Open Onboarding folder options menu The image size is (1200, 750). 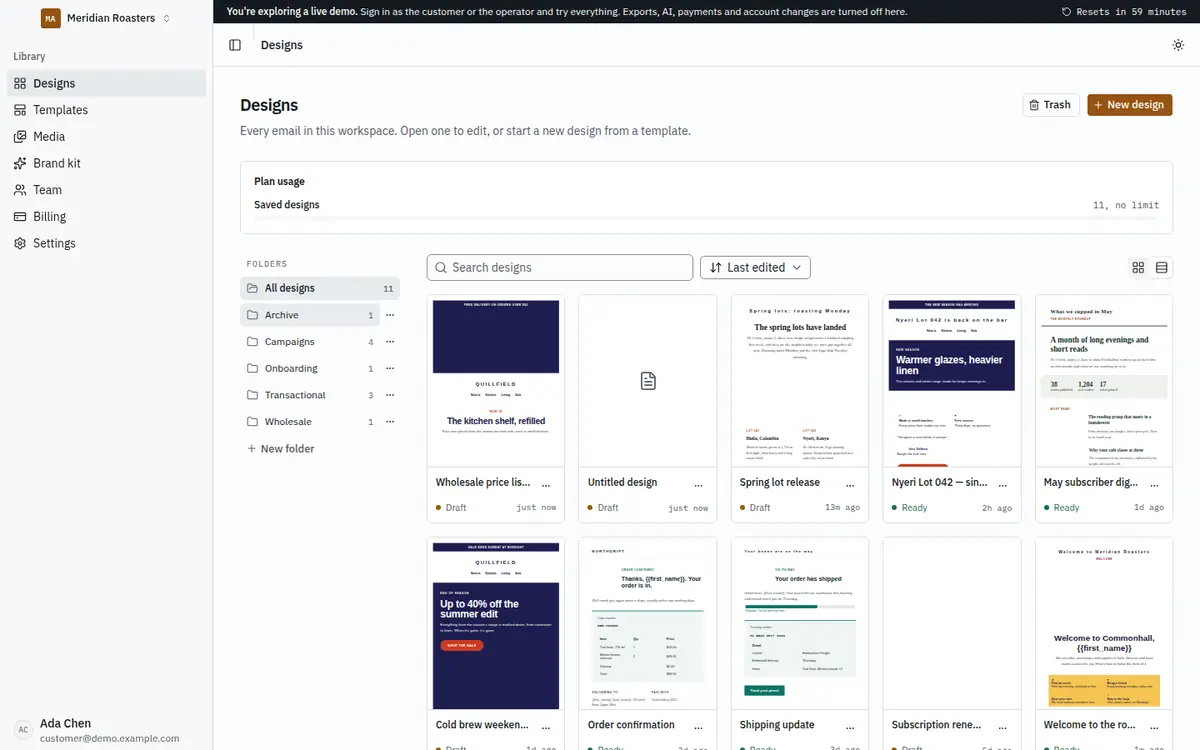click(390, 368)
